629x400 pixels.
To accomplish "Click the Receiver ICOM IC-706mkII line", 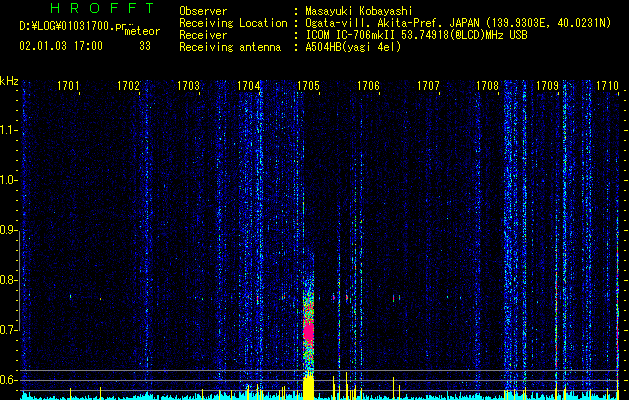I will click(x=416, y=35).
